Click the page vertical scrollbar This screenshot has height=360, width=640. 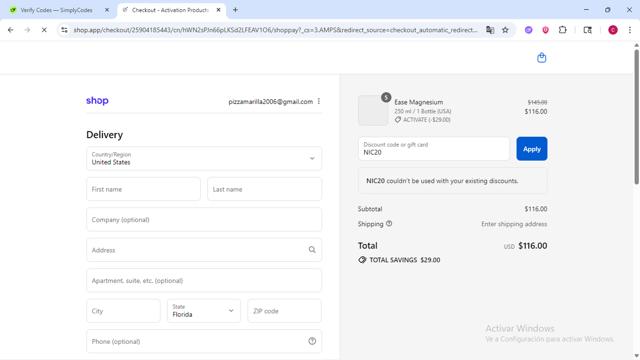pyautogui.click(x=636, y=116)
